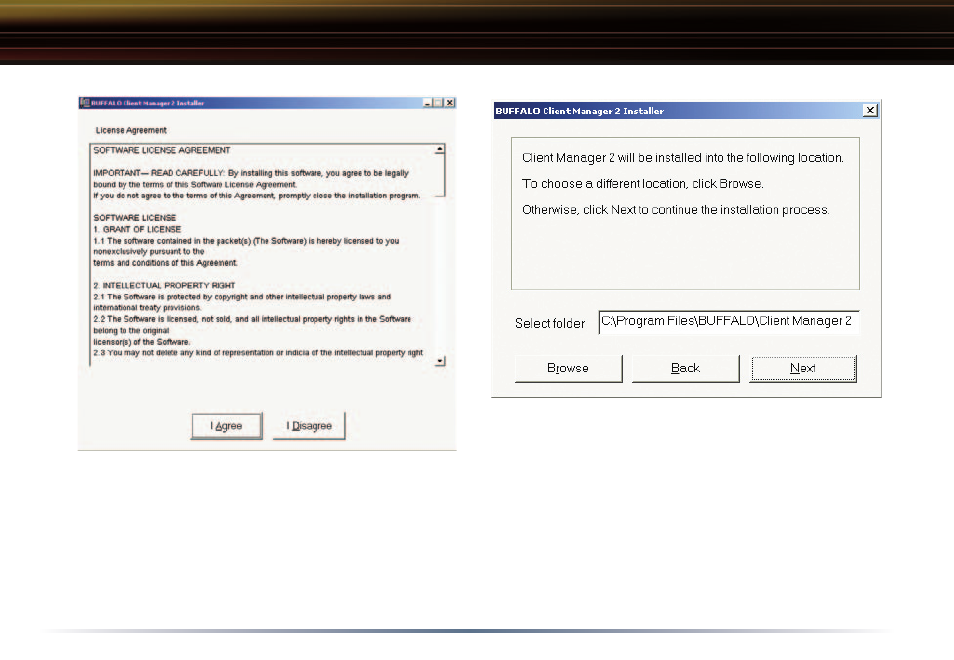Minimize the License Agreement window
This screenshot has height=660, width=954.
(428, 103)
